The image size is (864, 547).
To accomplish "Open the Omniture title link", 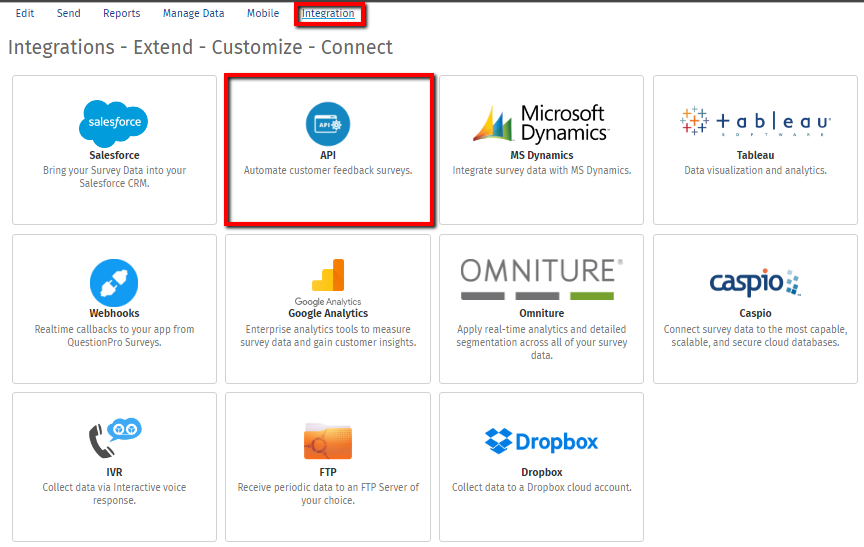I will 541,313.
